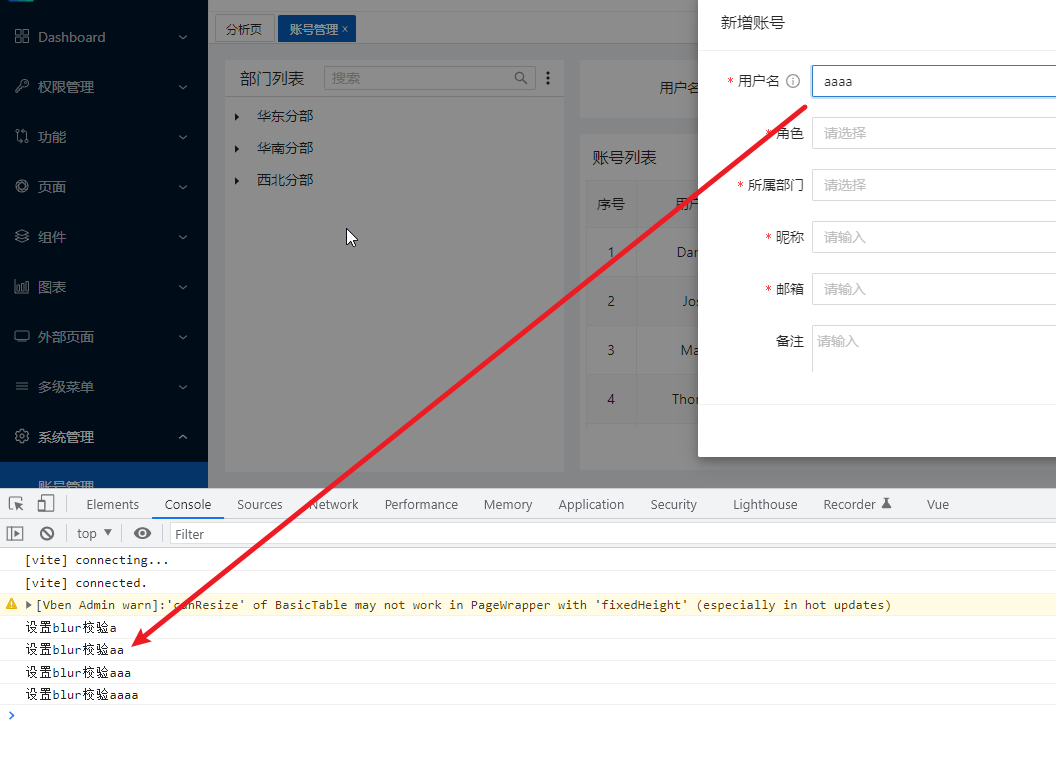The height and width of the screenshot is (767, 1056).
Task: Click the info icon next to 用户名
Action: click(x=793, y=81)
